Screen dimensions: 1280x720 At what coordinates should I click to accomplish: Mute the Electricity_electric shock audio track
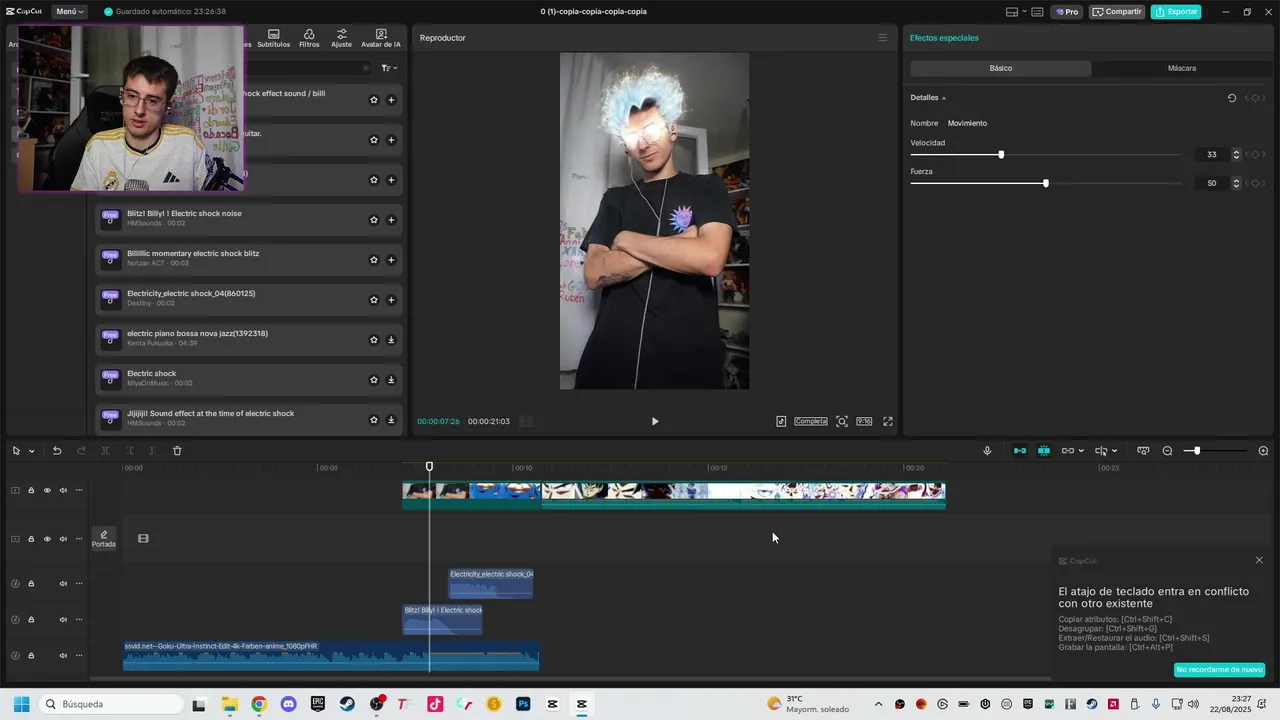[63, 584]
